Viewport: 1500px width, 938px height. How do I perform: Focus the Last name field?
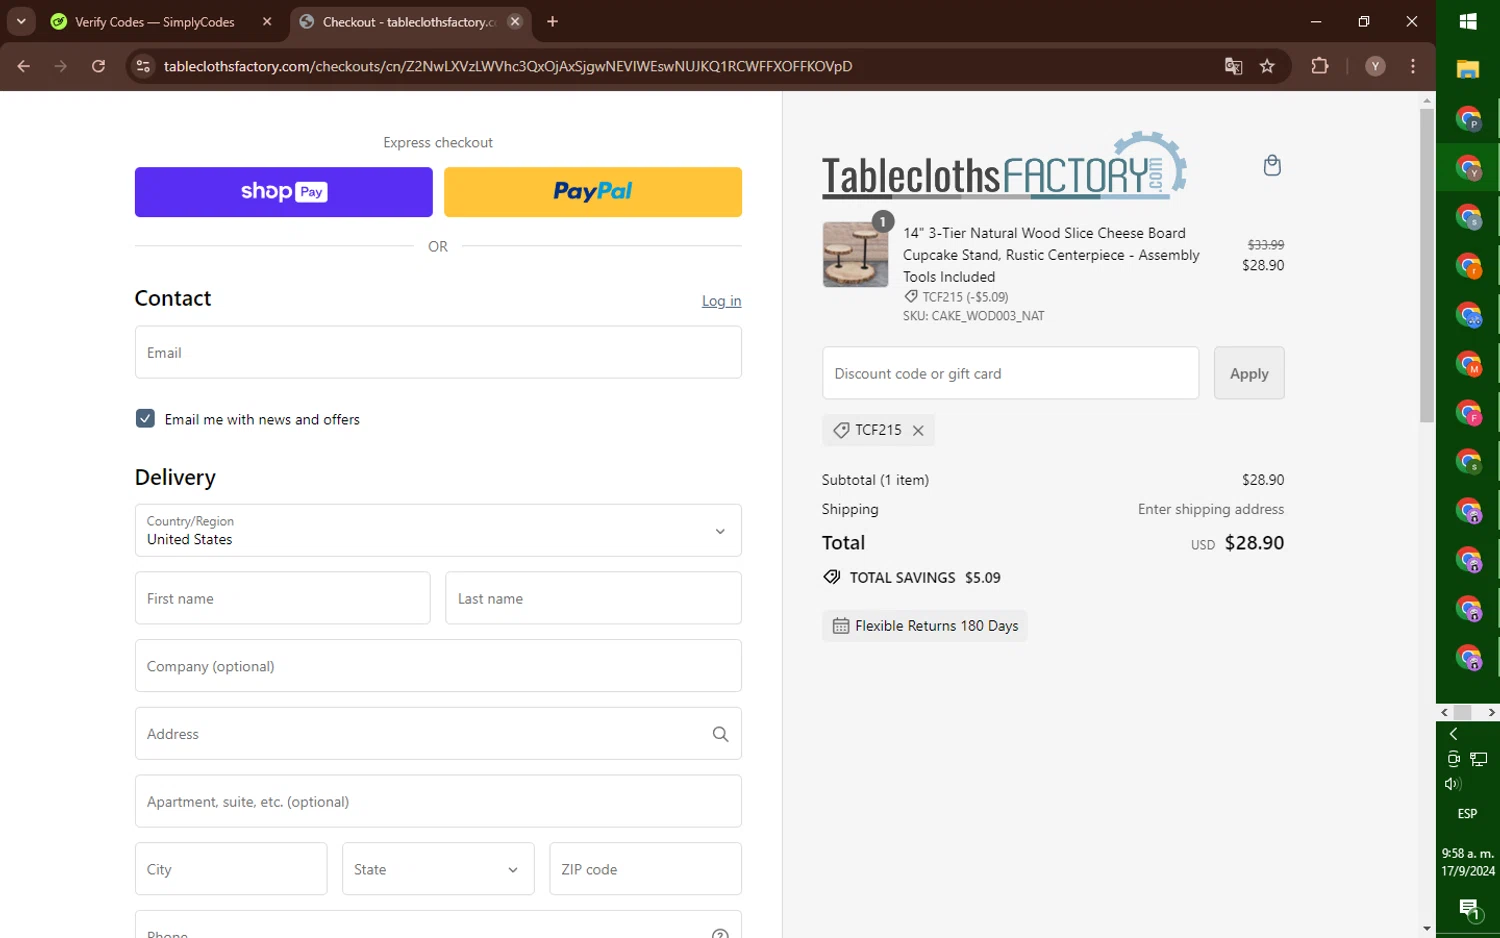click(x=593, y=598)
